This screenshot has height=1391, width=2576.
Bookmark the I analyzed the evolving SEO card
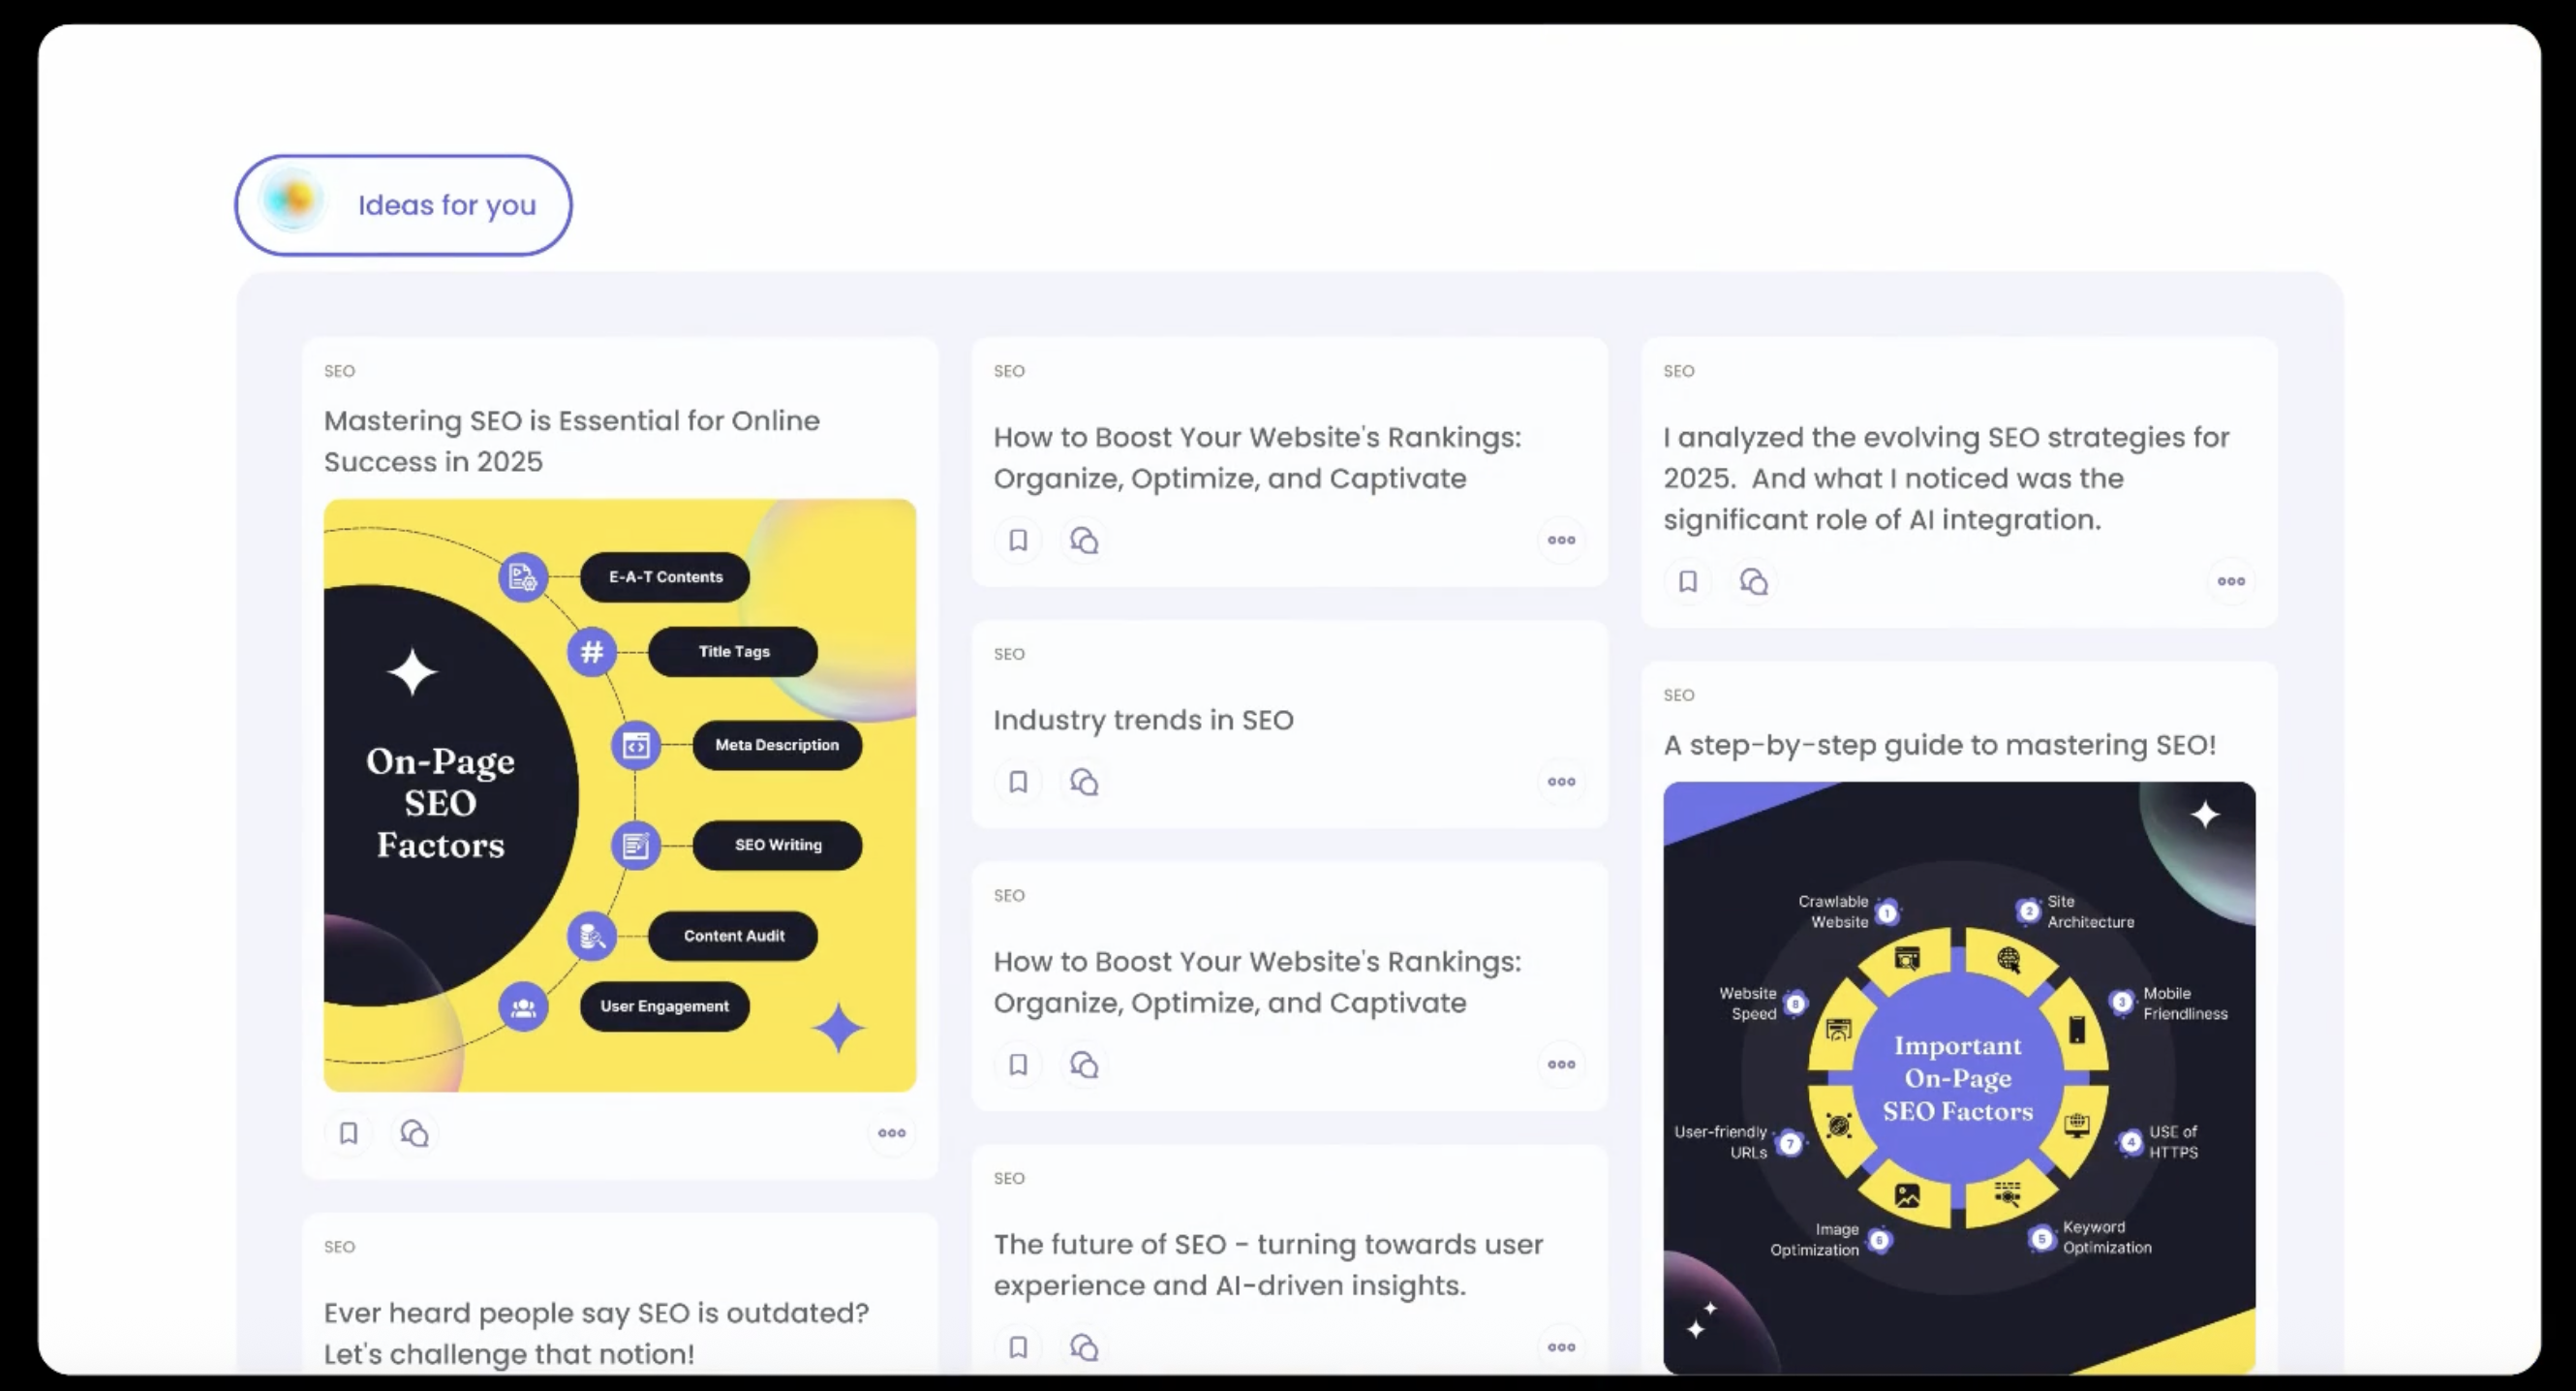coord(1688,581)
